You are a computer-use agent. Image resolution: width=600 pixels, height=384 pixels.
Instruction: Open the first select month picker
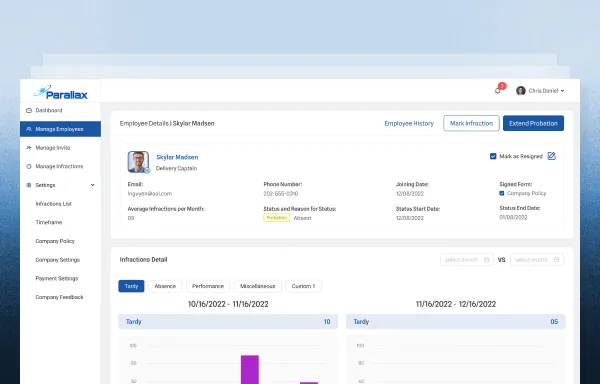pos(467,260)
